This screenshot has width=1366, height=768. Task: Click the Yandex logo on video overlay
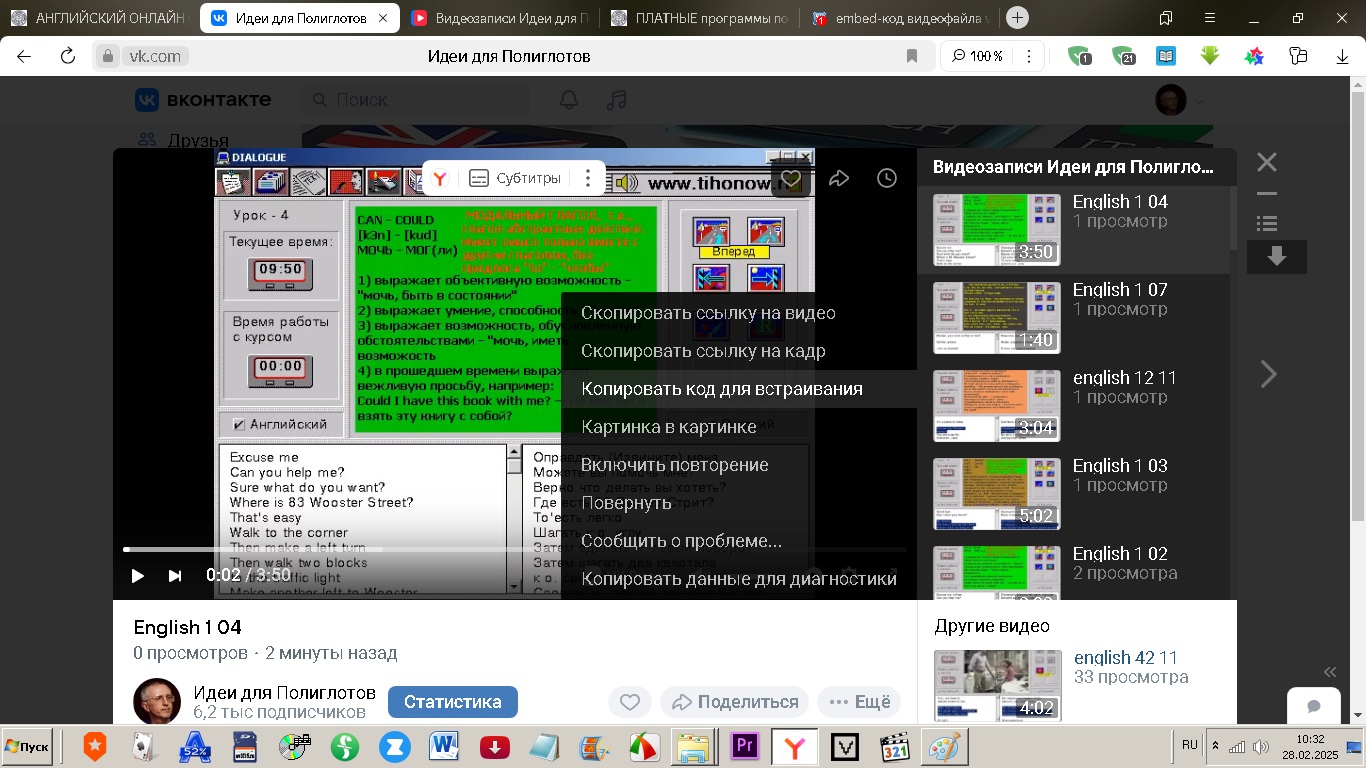pyautogui.click(x=440, y=179)
